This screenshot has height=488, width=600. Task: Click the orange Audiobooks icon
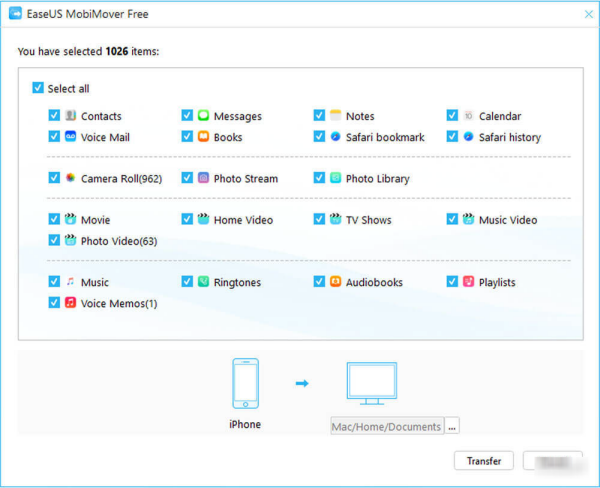coord(336,282)
